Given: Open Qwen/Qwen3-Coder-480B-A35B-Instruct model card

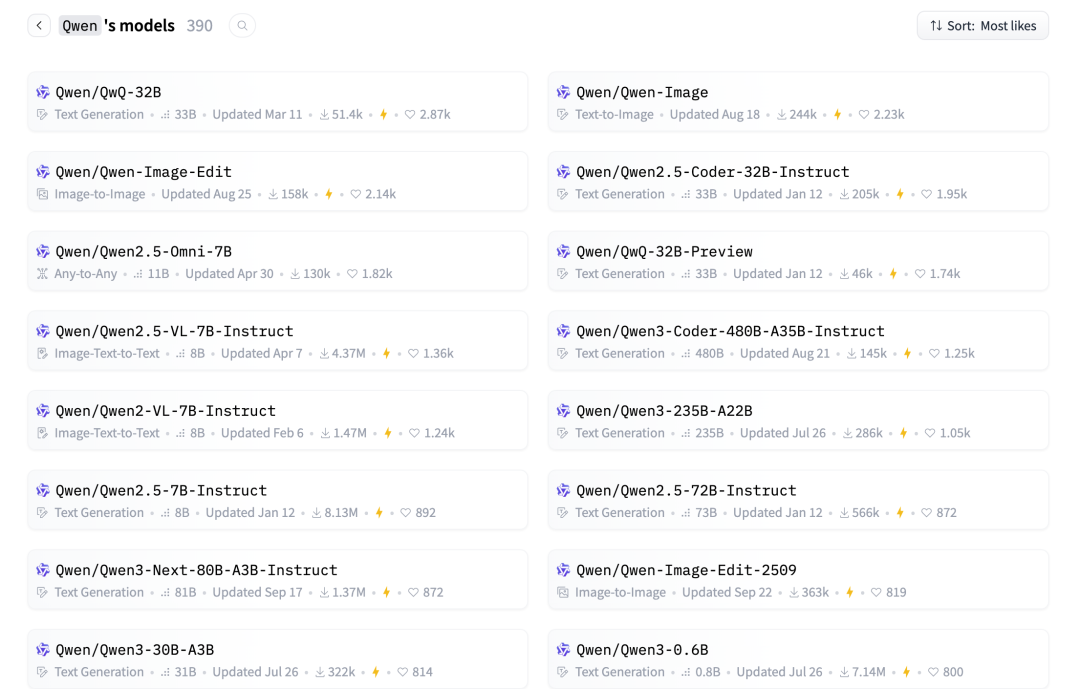Looking at the screenshot, I should pyautogui.click(x=798, y=340).
